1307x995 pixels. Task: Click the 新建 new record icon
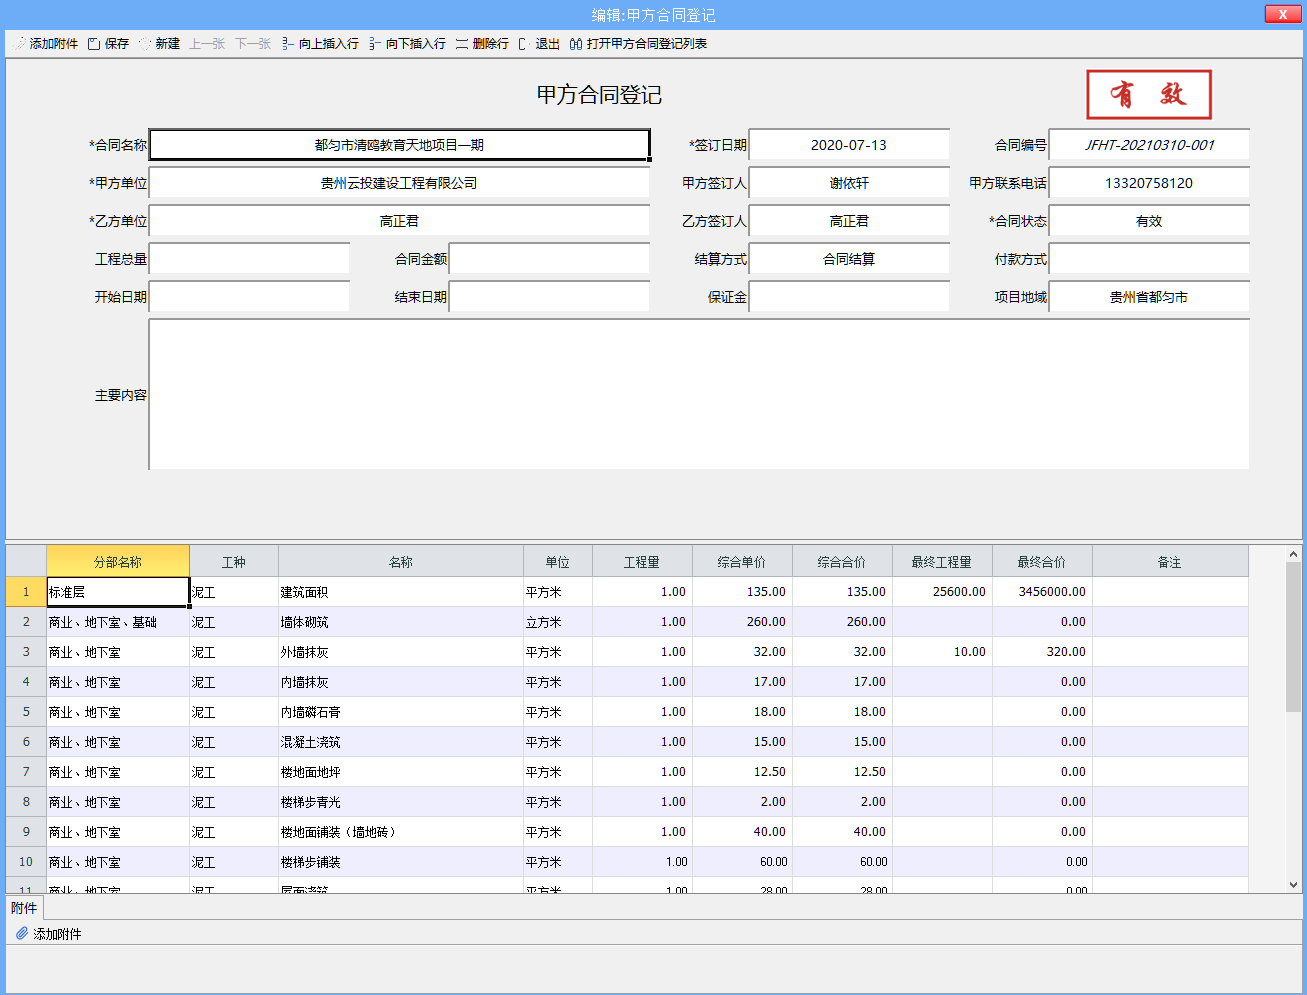[145, 44]
